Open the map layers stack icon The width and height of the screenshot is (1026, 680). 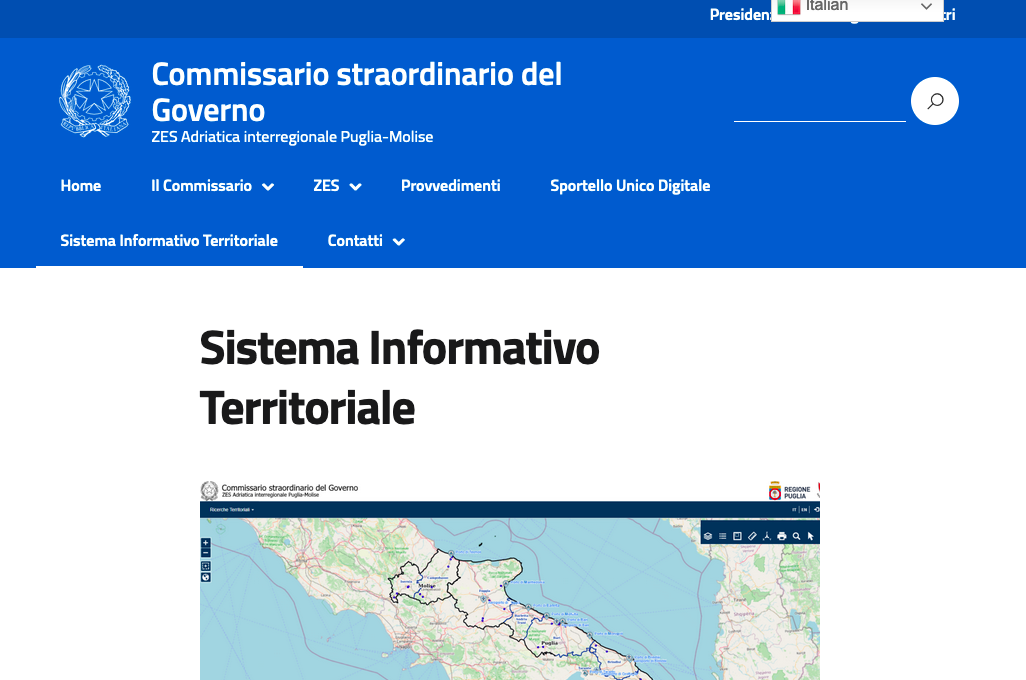(x=707, y=536)
